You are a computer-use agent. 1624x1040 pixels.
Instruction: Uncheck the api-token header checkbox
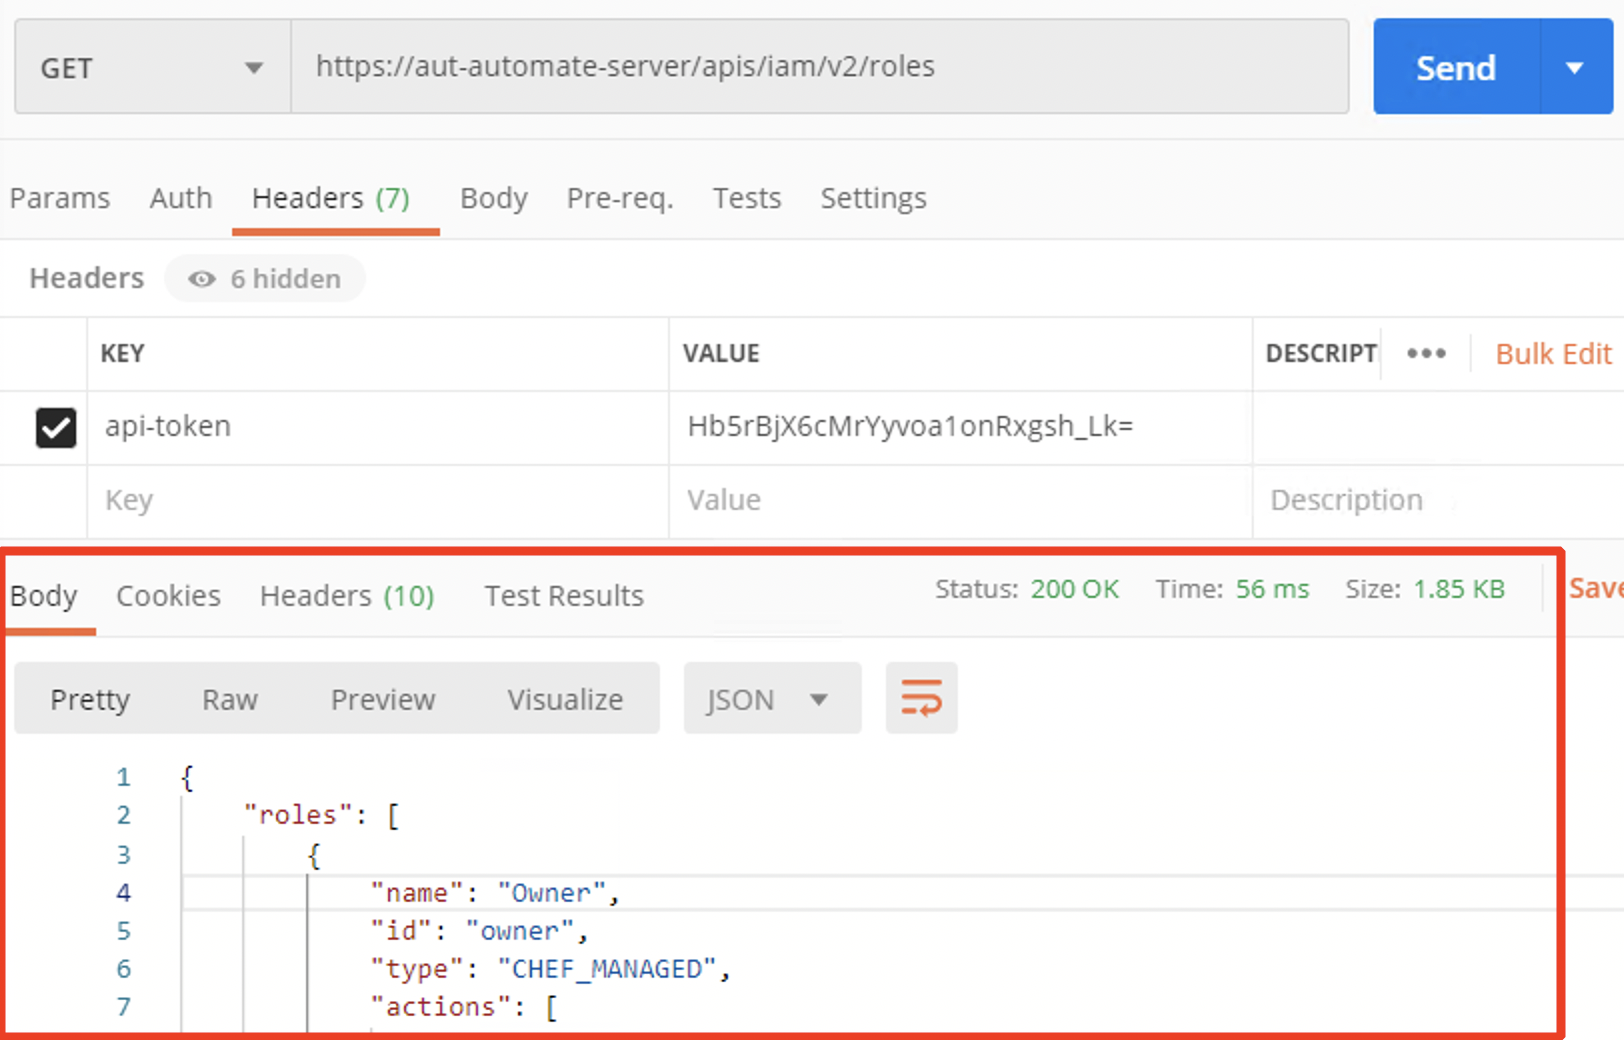pyautogui.click(x=56, y=427)
